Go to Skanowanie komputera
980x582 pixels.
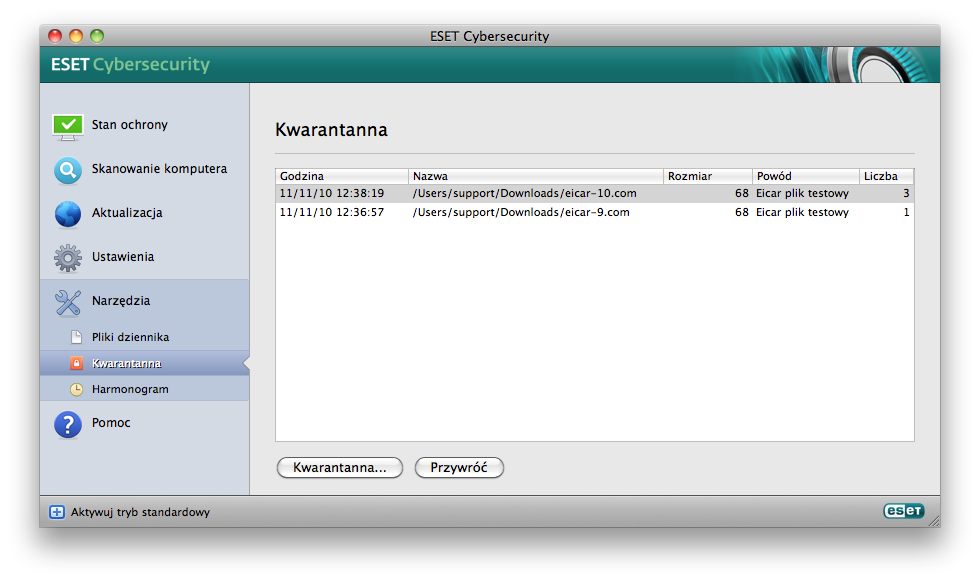(159, 169)
